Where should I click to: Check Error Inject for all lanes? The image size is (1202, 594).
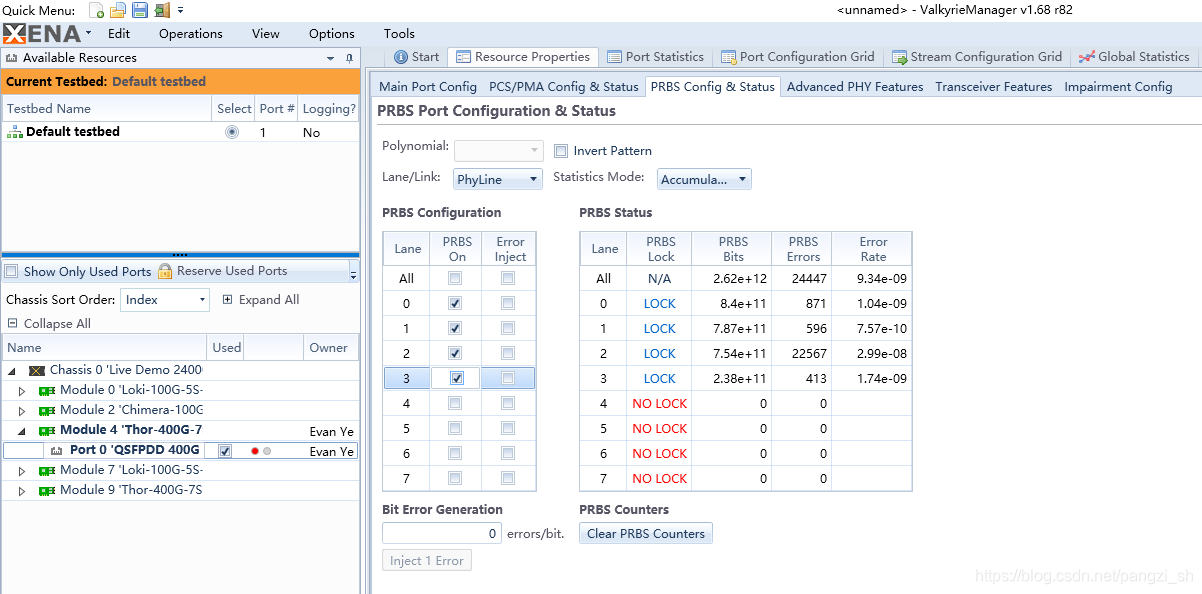point(508,278)
